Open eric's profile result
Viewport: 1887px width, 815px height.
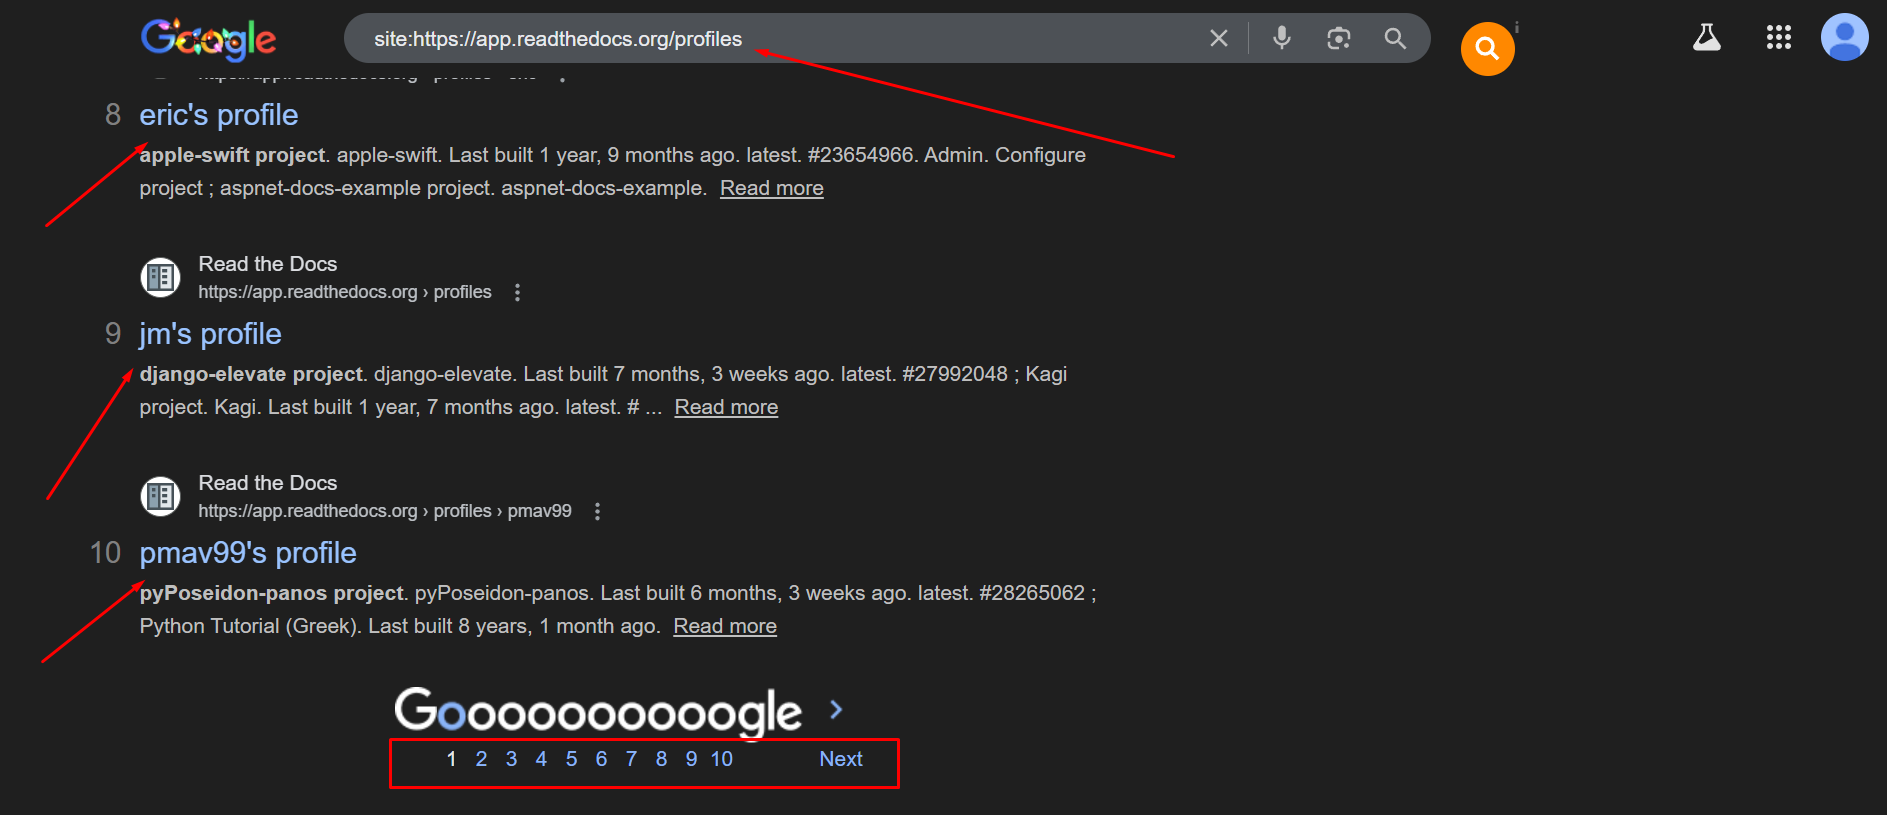218,115
